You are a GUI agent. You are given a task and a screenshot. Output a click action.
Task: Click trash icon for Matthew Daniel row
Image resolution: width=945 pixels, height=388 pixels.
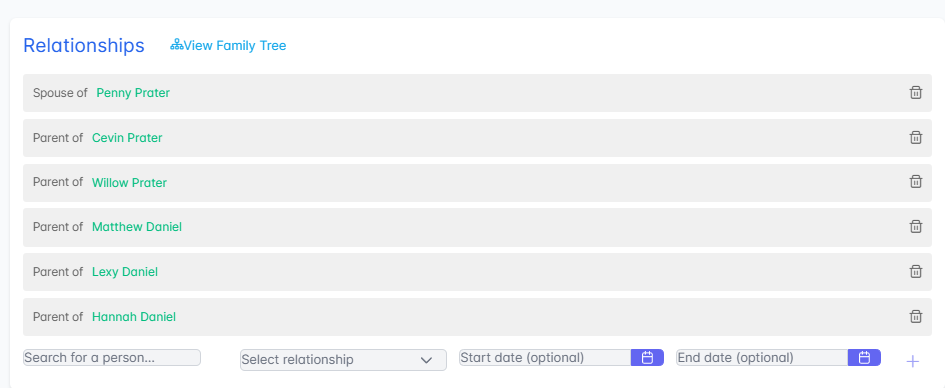click(915, 227)
